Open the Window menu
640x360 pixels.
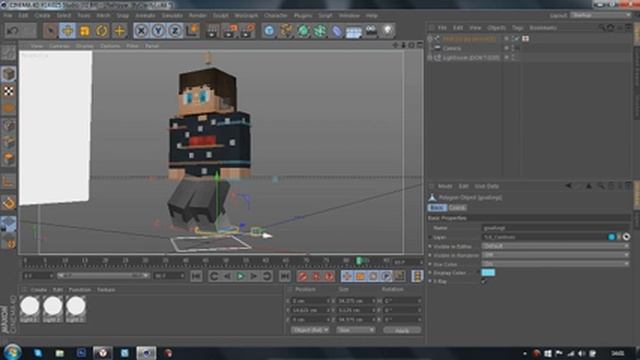349,16
